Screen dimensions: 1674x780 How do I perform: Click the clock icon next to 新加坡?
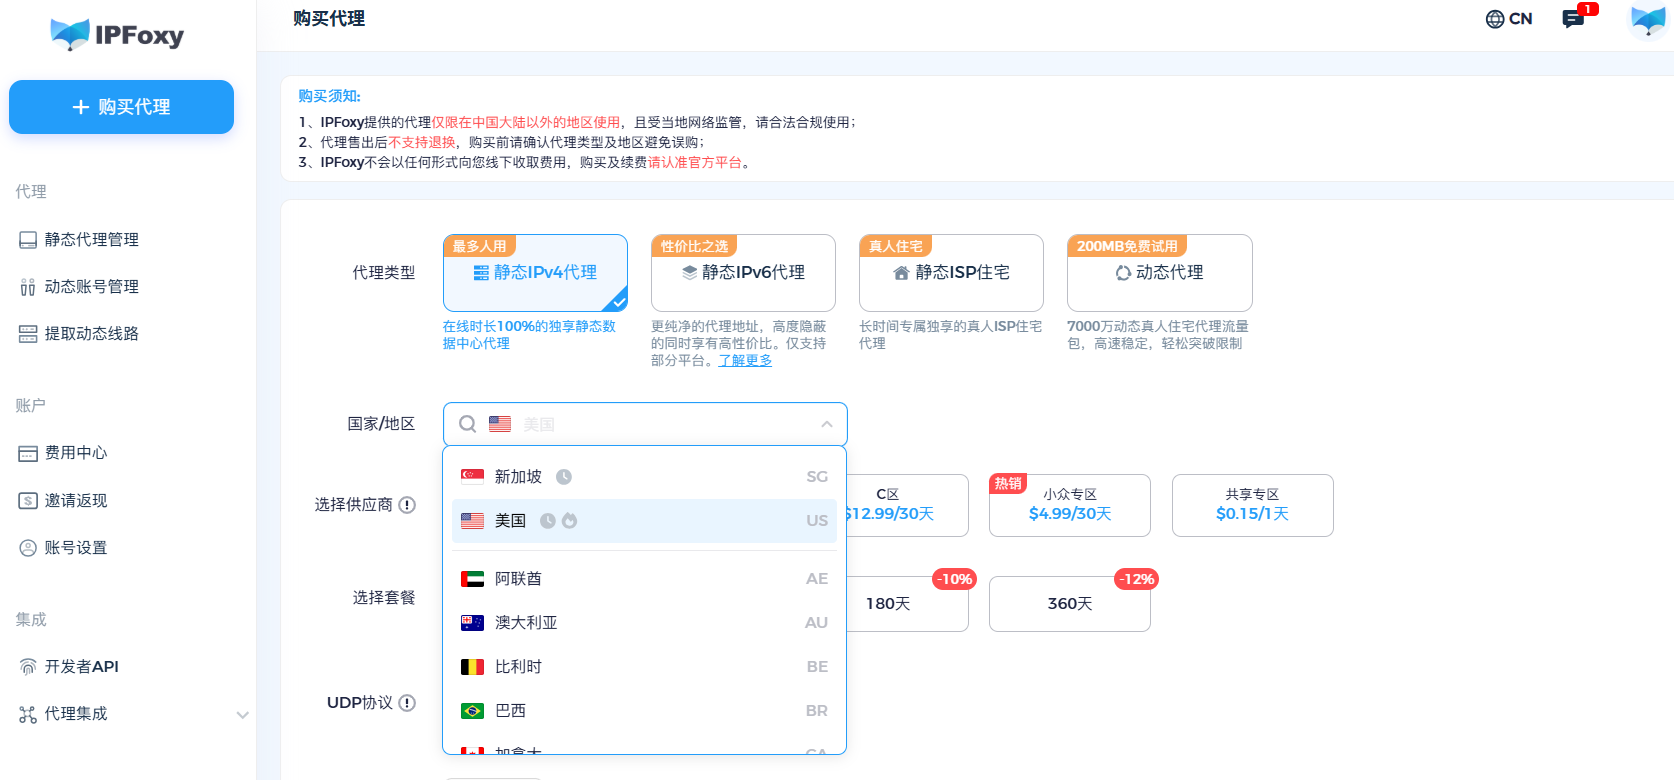(564, 477)
